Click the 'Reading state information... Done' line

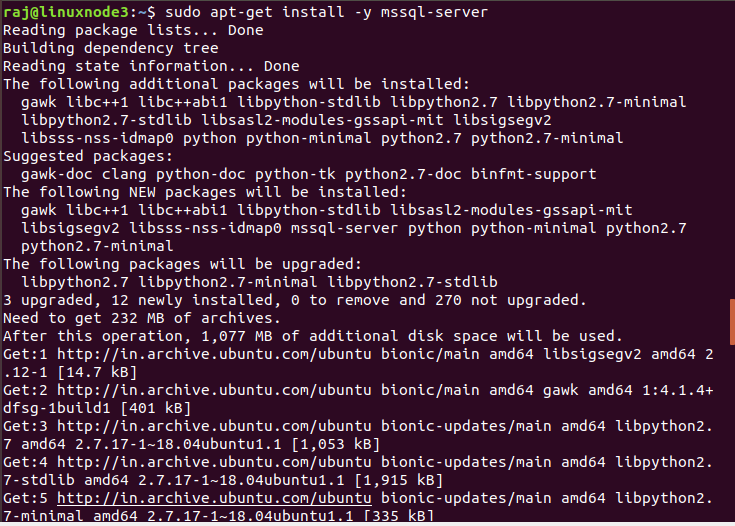pyautogui.click(x=151, y=66)
